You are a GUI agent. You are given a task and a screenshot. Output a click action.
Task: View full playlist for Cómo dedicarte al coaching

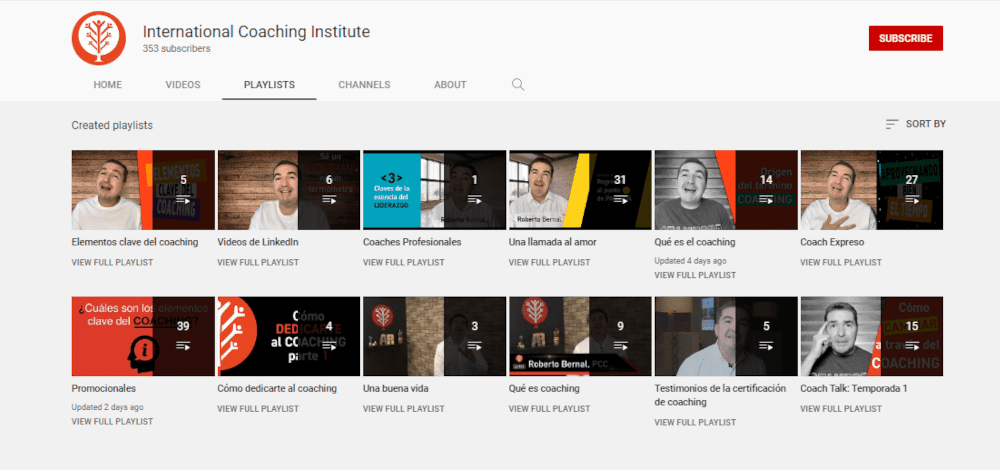[258, 408]
